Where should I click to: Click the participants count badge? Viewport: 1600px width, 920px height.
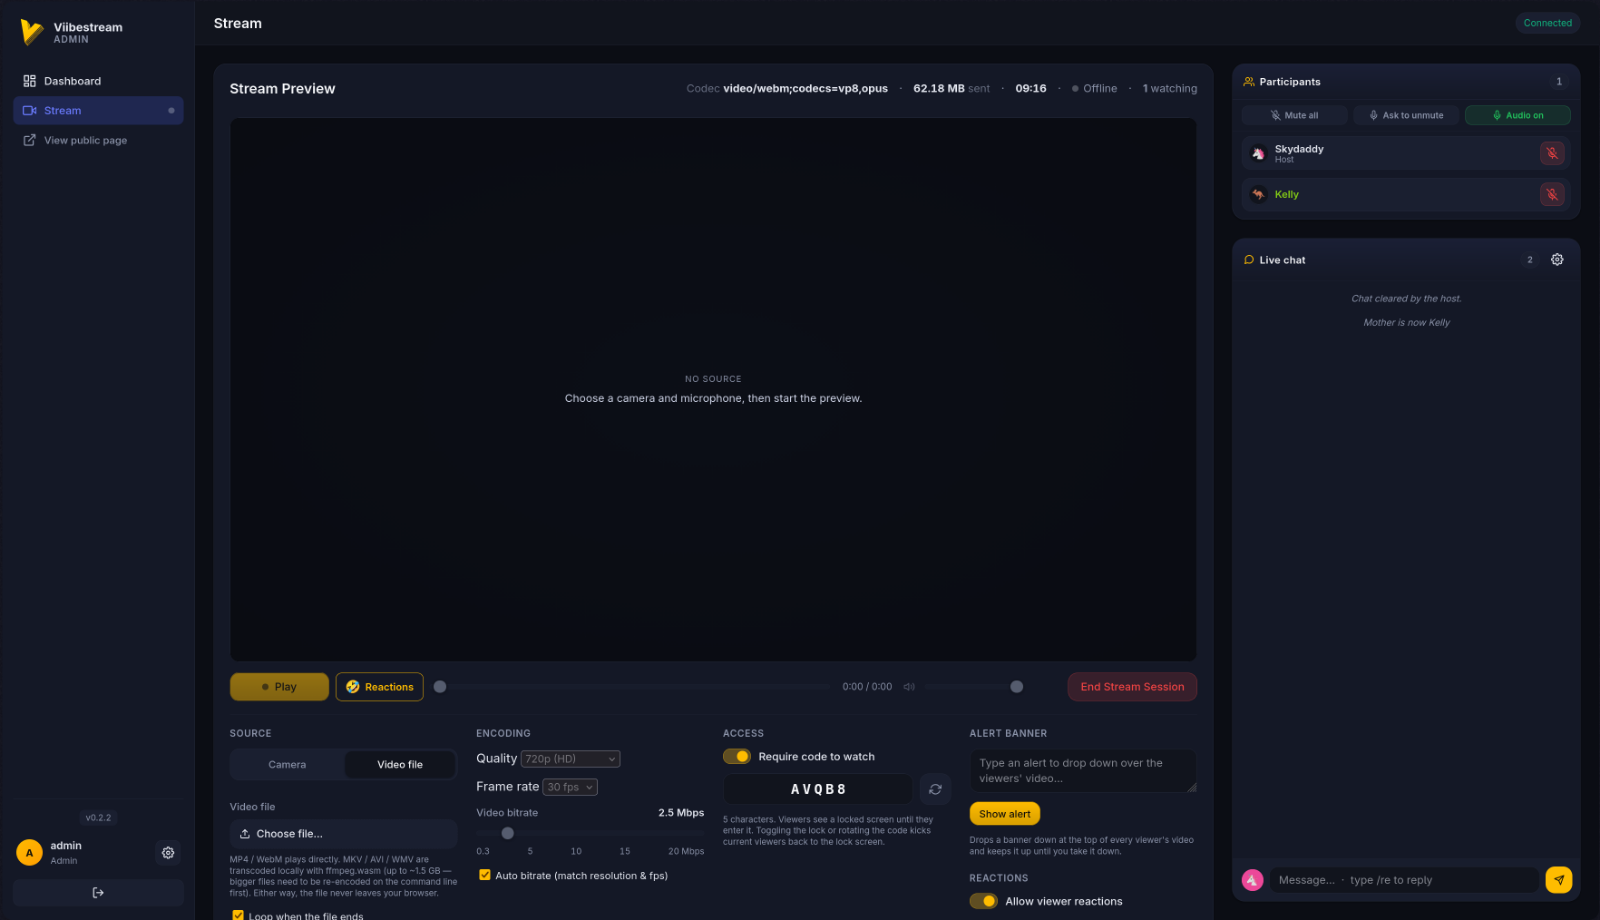pyautogui.click(x=1558, y=82)
